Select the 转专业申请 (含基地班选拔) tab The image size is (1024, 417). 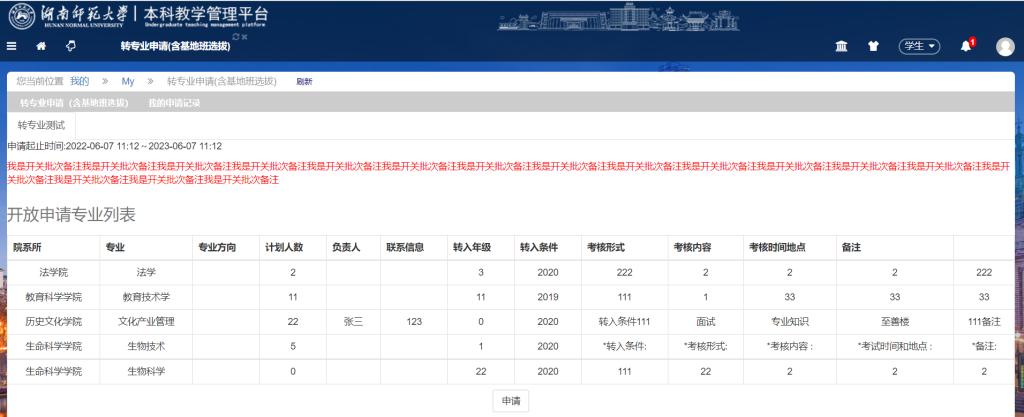[x=74, y=103]
